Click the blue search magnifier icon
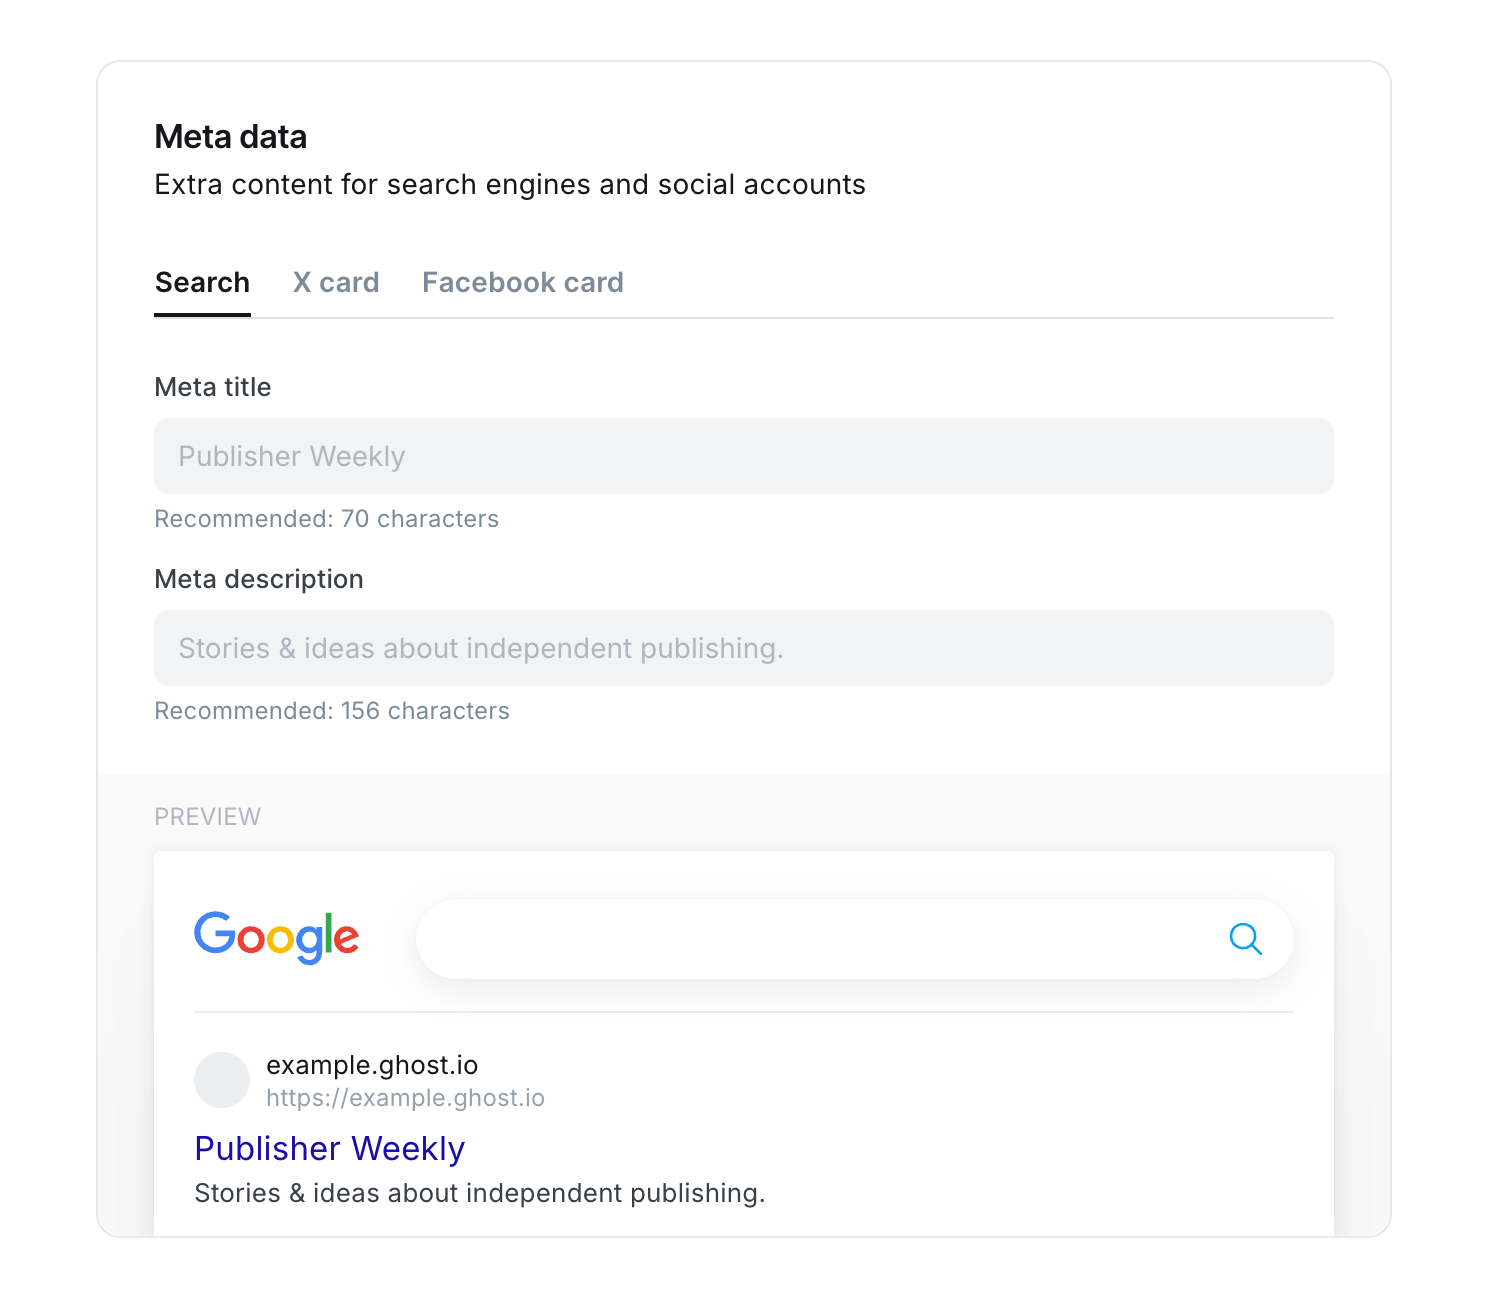The height and width of the screenshot is (1296, 1496). tap(1245, 939)
